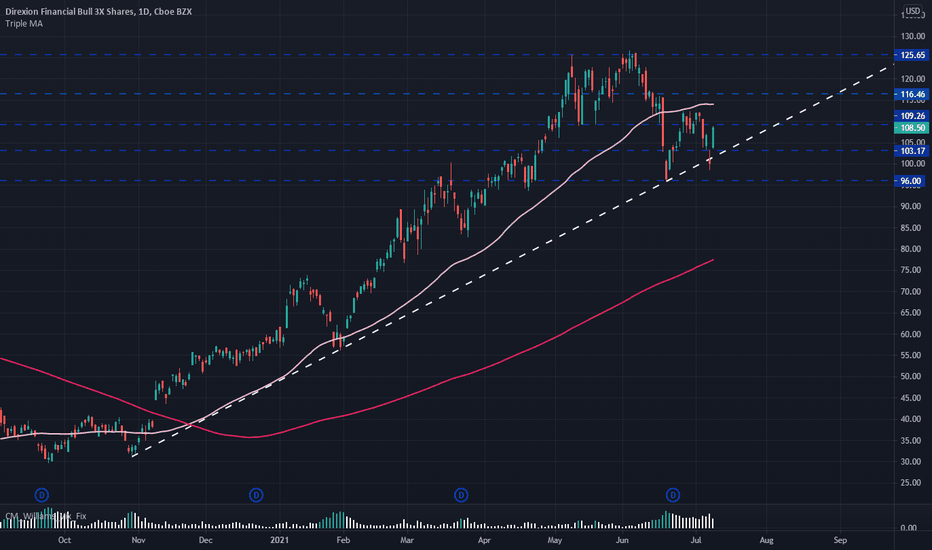Select the Triple MA indicator label
This screenshot has height=550, width=932.
pyautogui.click(x=24, y=24)
